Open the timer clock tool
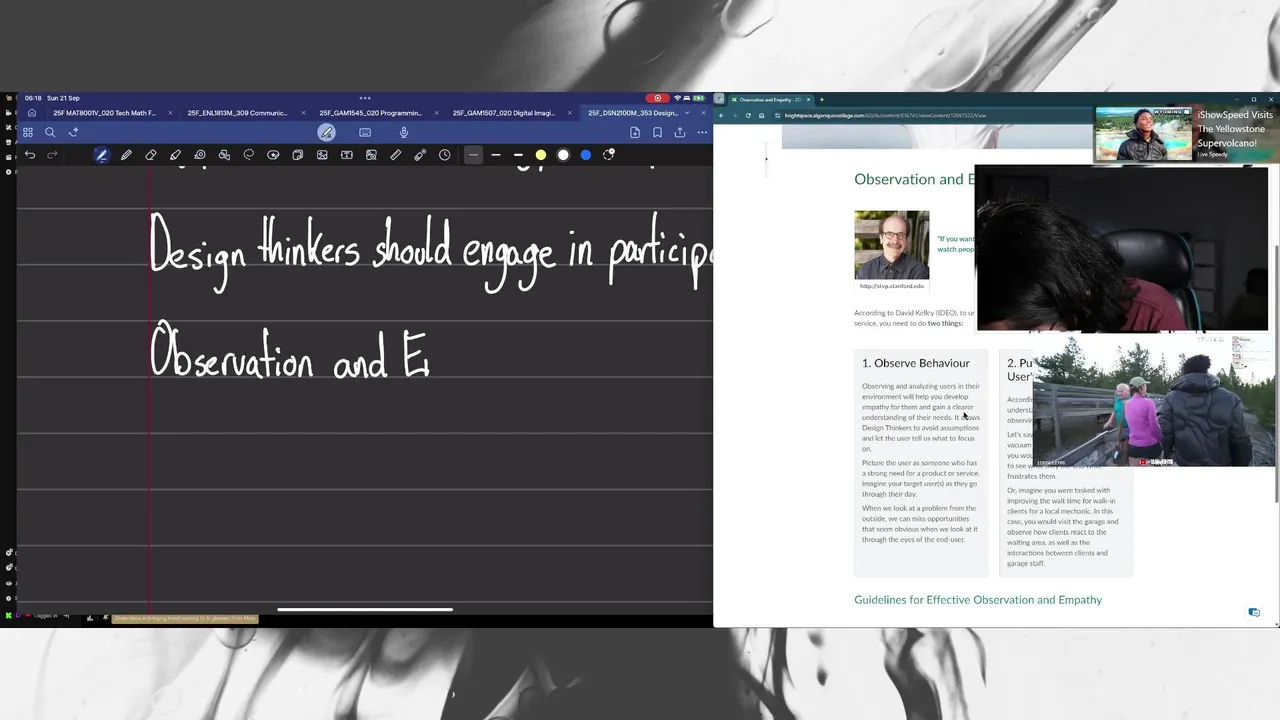Screen dimensions: 1280x720 click(445, 155)
